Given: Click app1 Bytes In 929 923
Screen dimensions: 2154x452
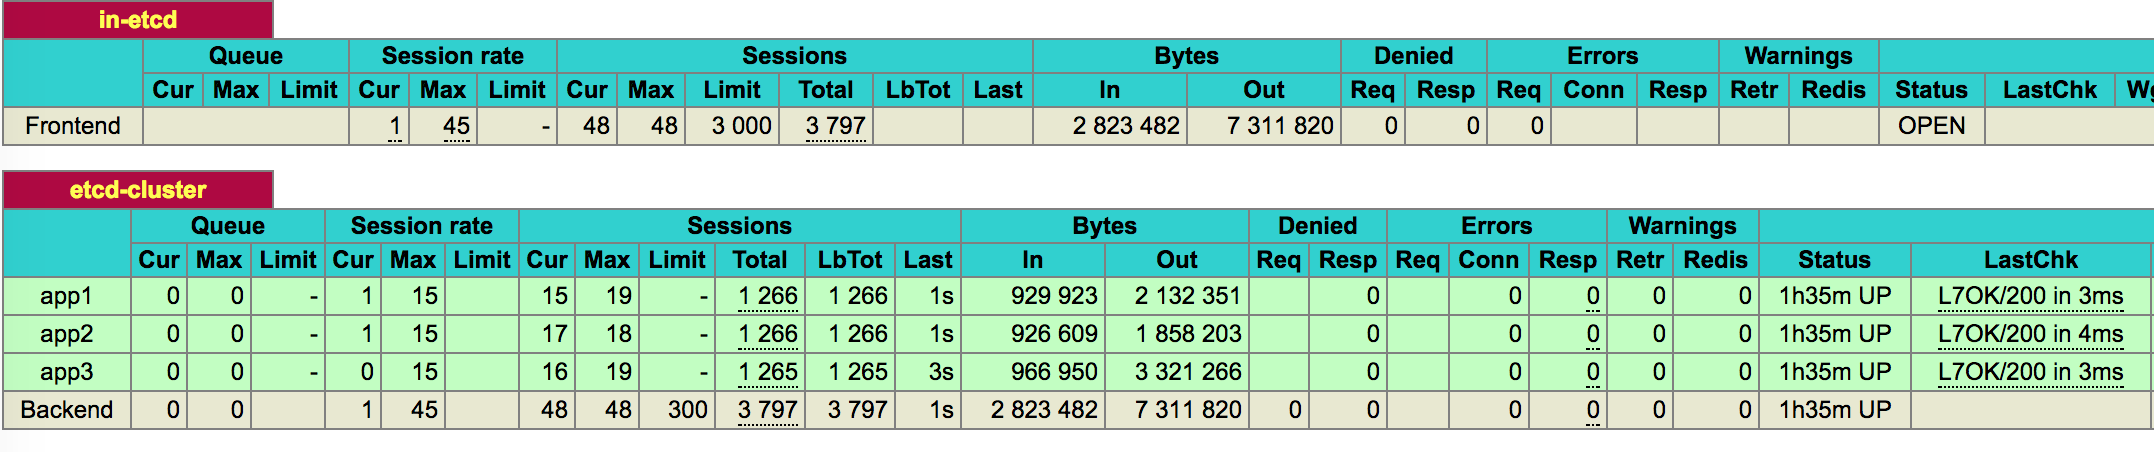Looking at the screenshot, I should tap(1054, 296).
